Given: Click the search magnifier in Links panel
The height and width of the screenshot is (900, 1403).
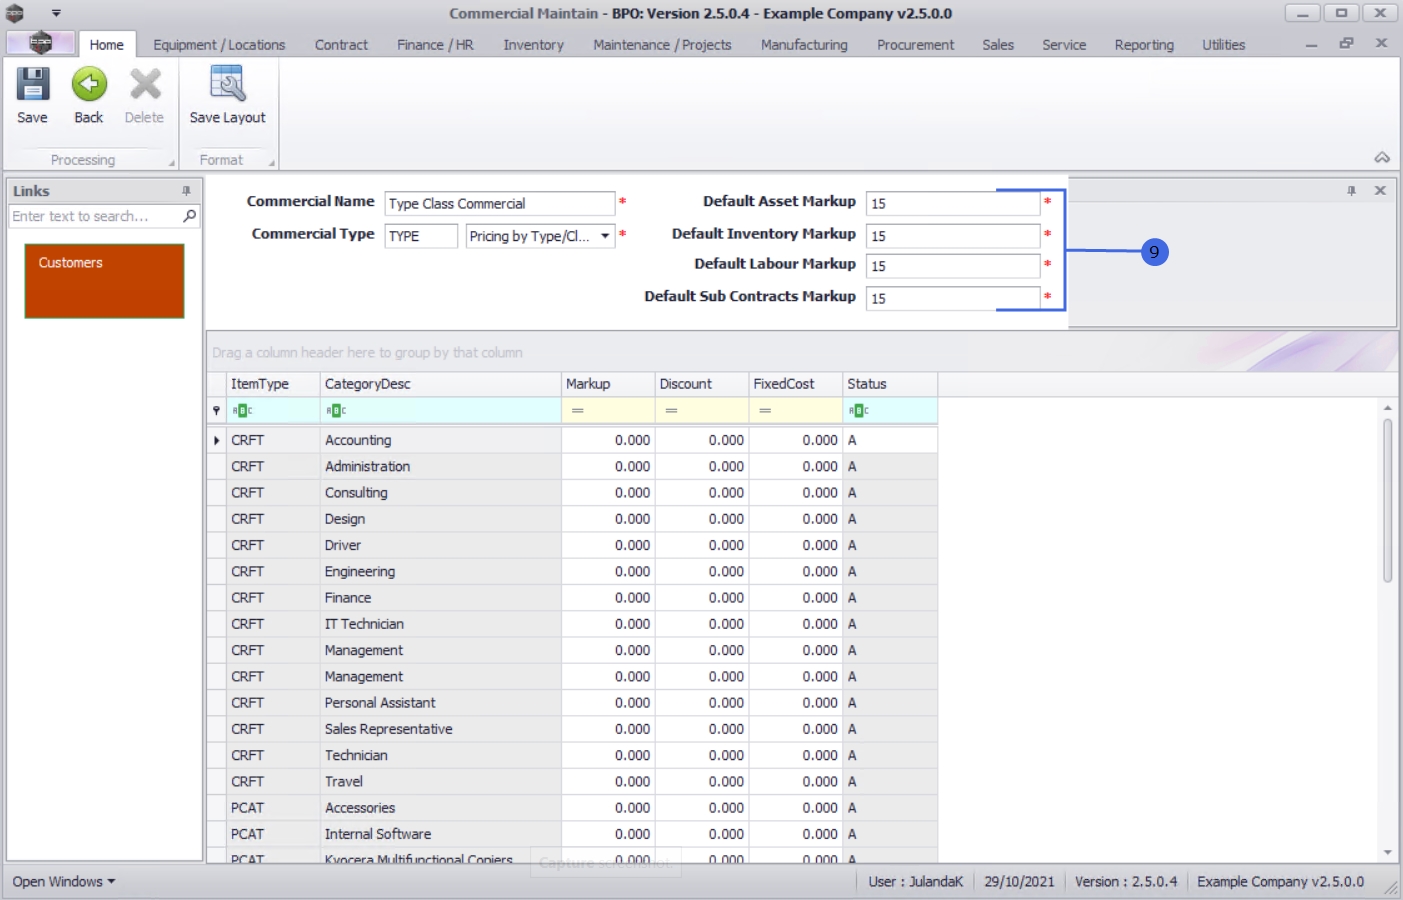Looking at the screenshot, I should pos(189,216).
